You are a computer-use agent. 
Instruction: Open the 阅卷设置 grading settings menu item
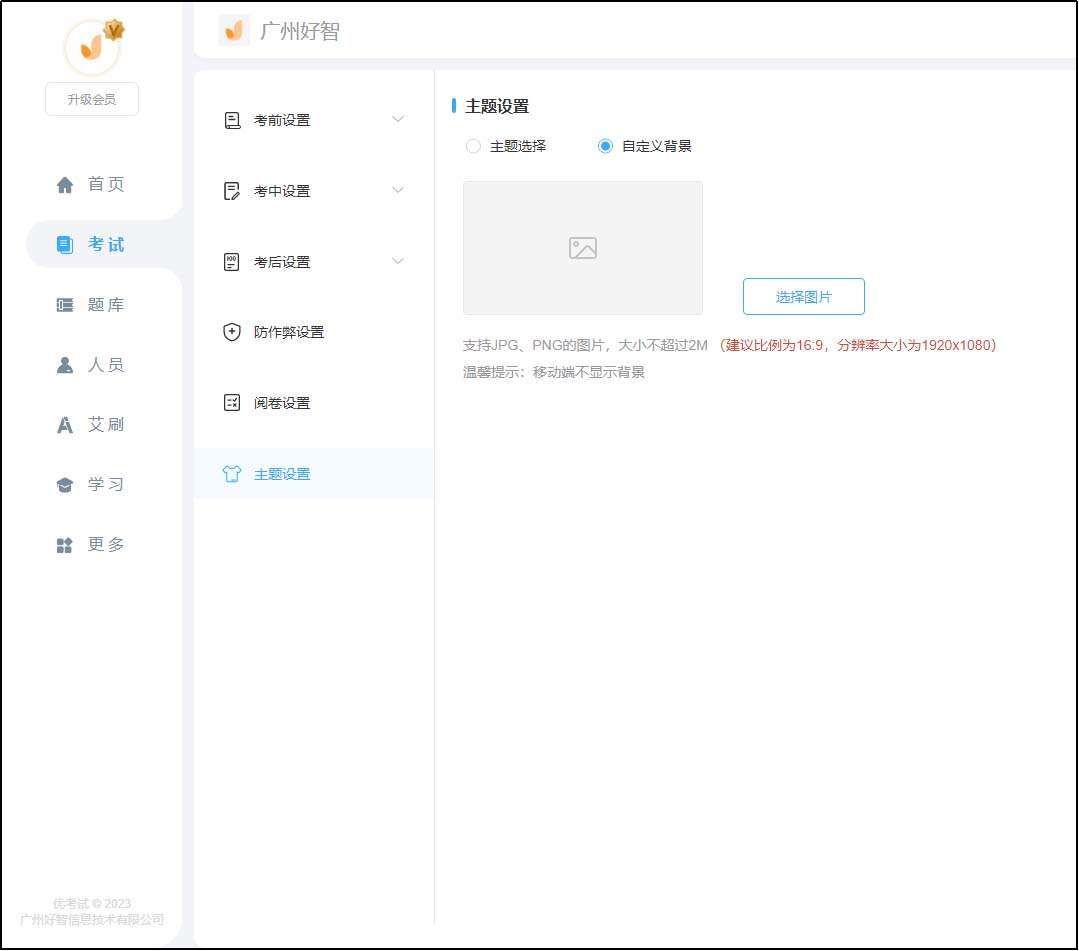click(282, 402)
